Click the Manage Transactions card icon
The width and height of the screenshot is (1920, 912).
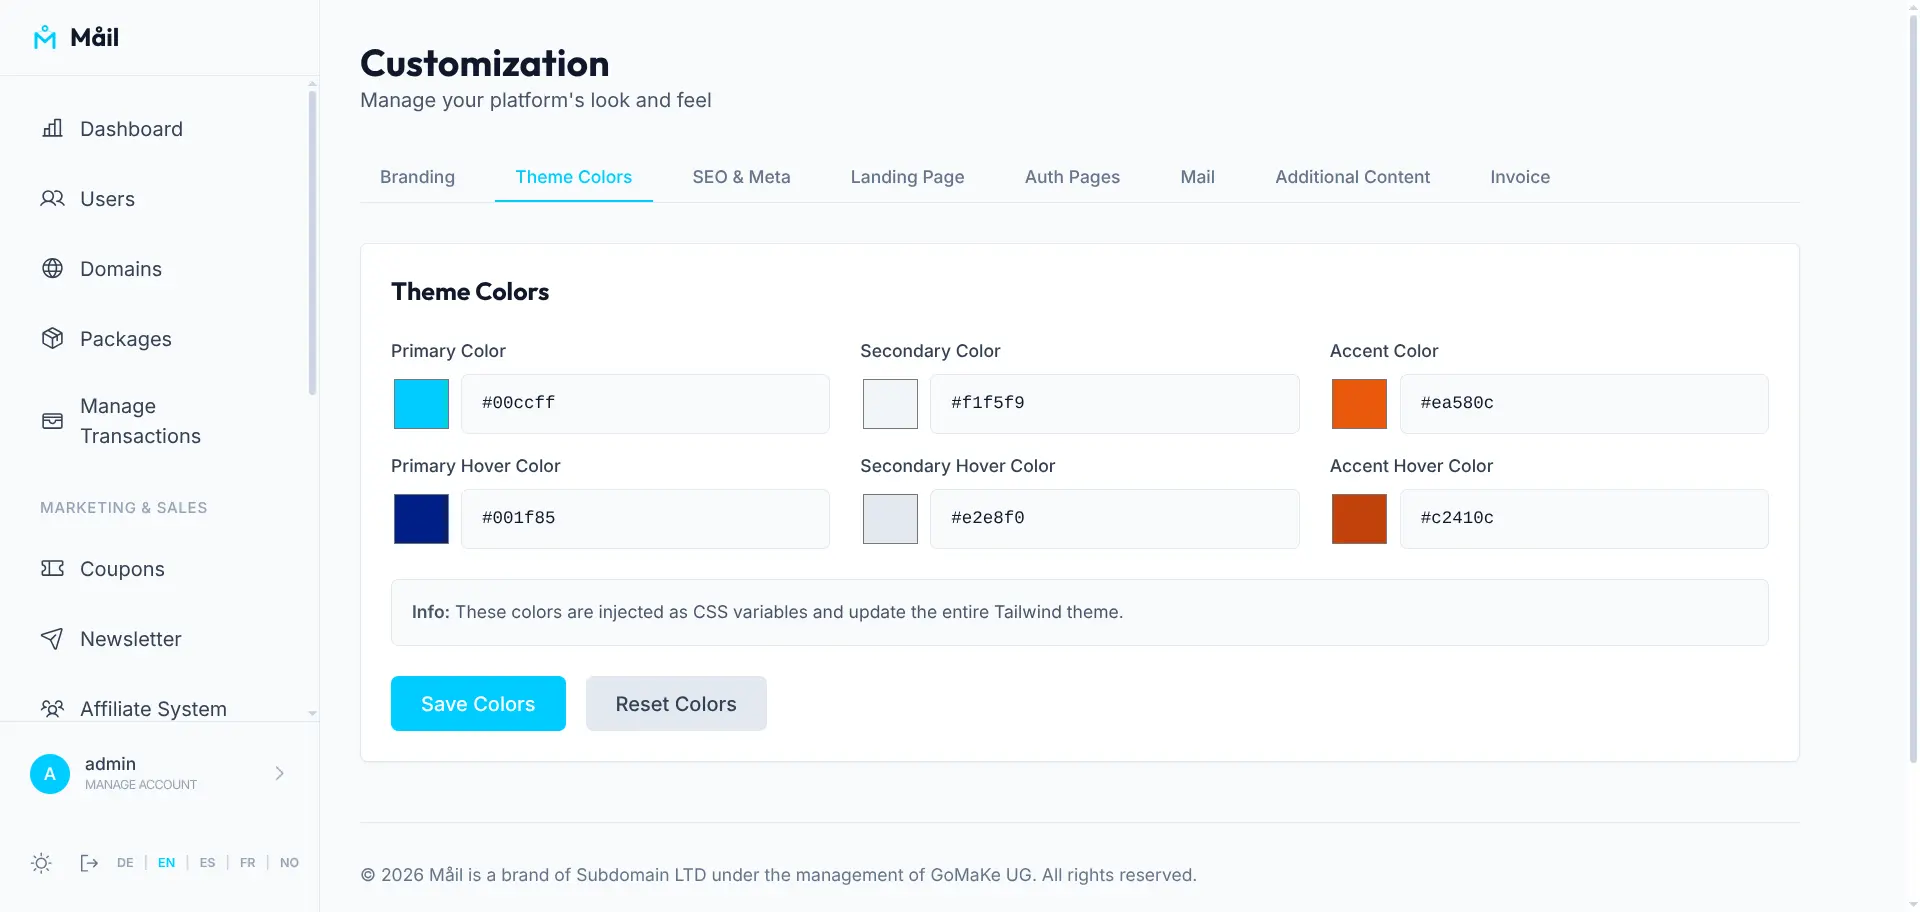pyautogui.click(x=53, y=421)
